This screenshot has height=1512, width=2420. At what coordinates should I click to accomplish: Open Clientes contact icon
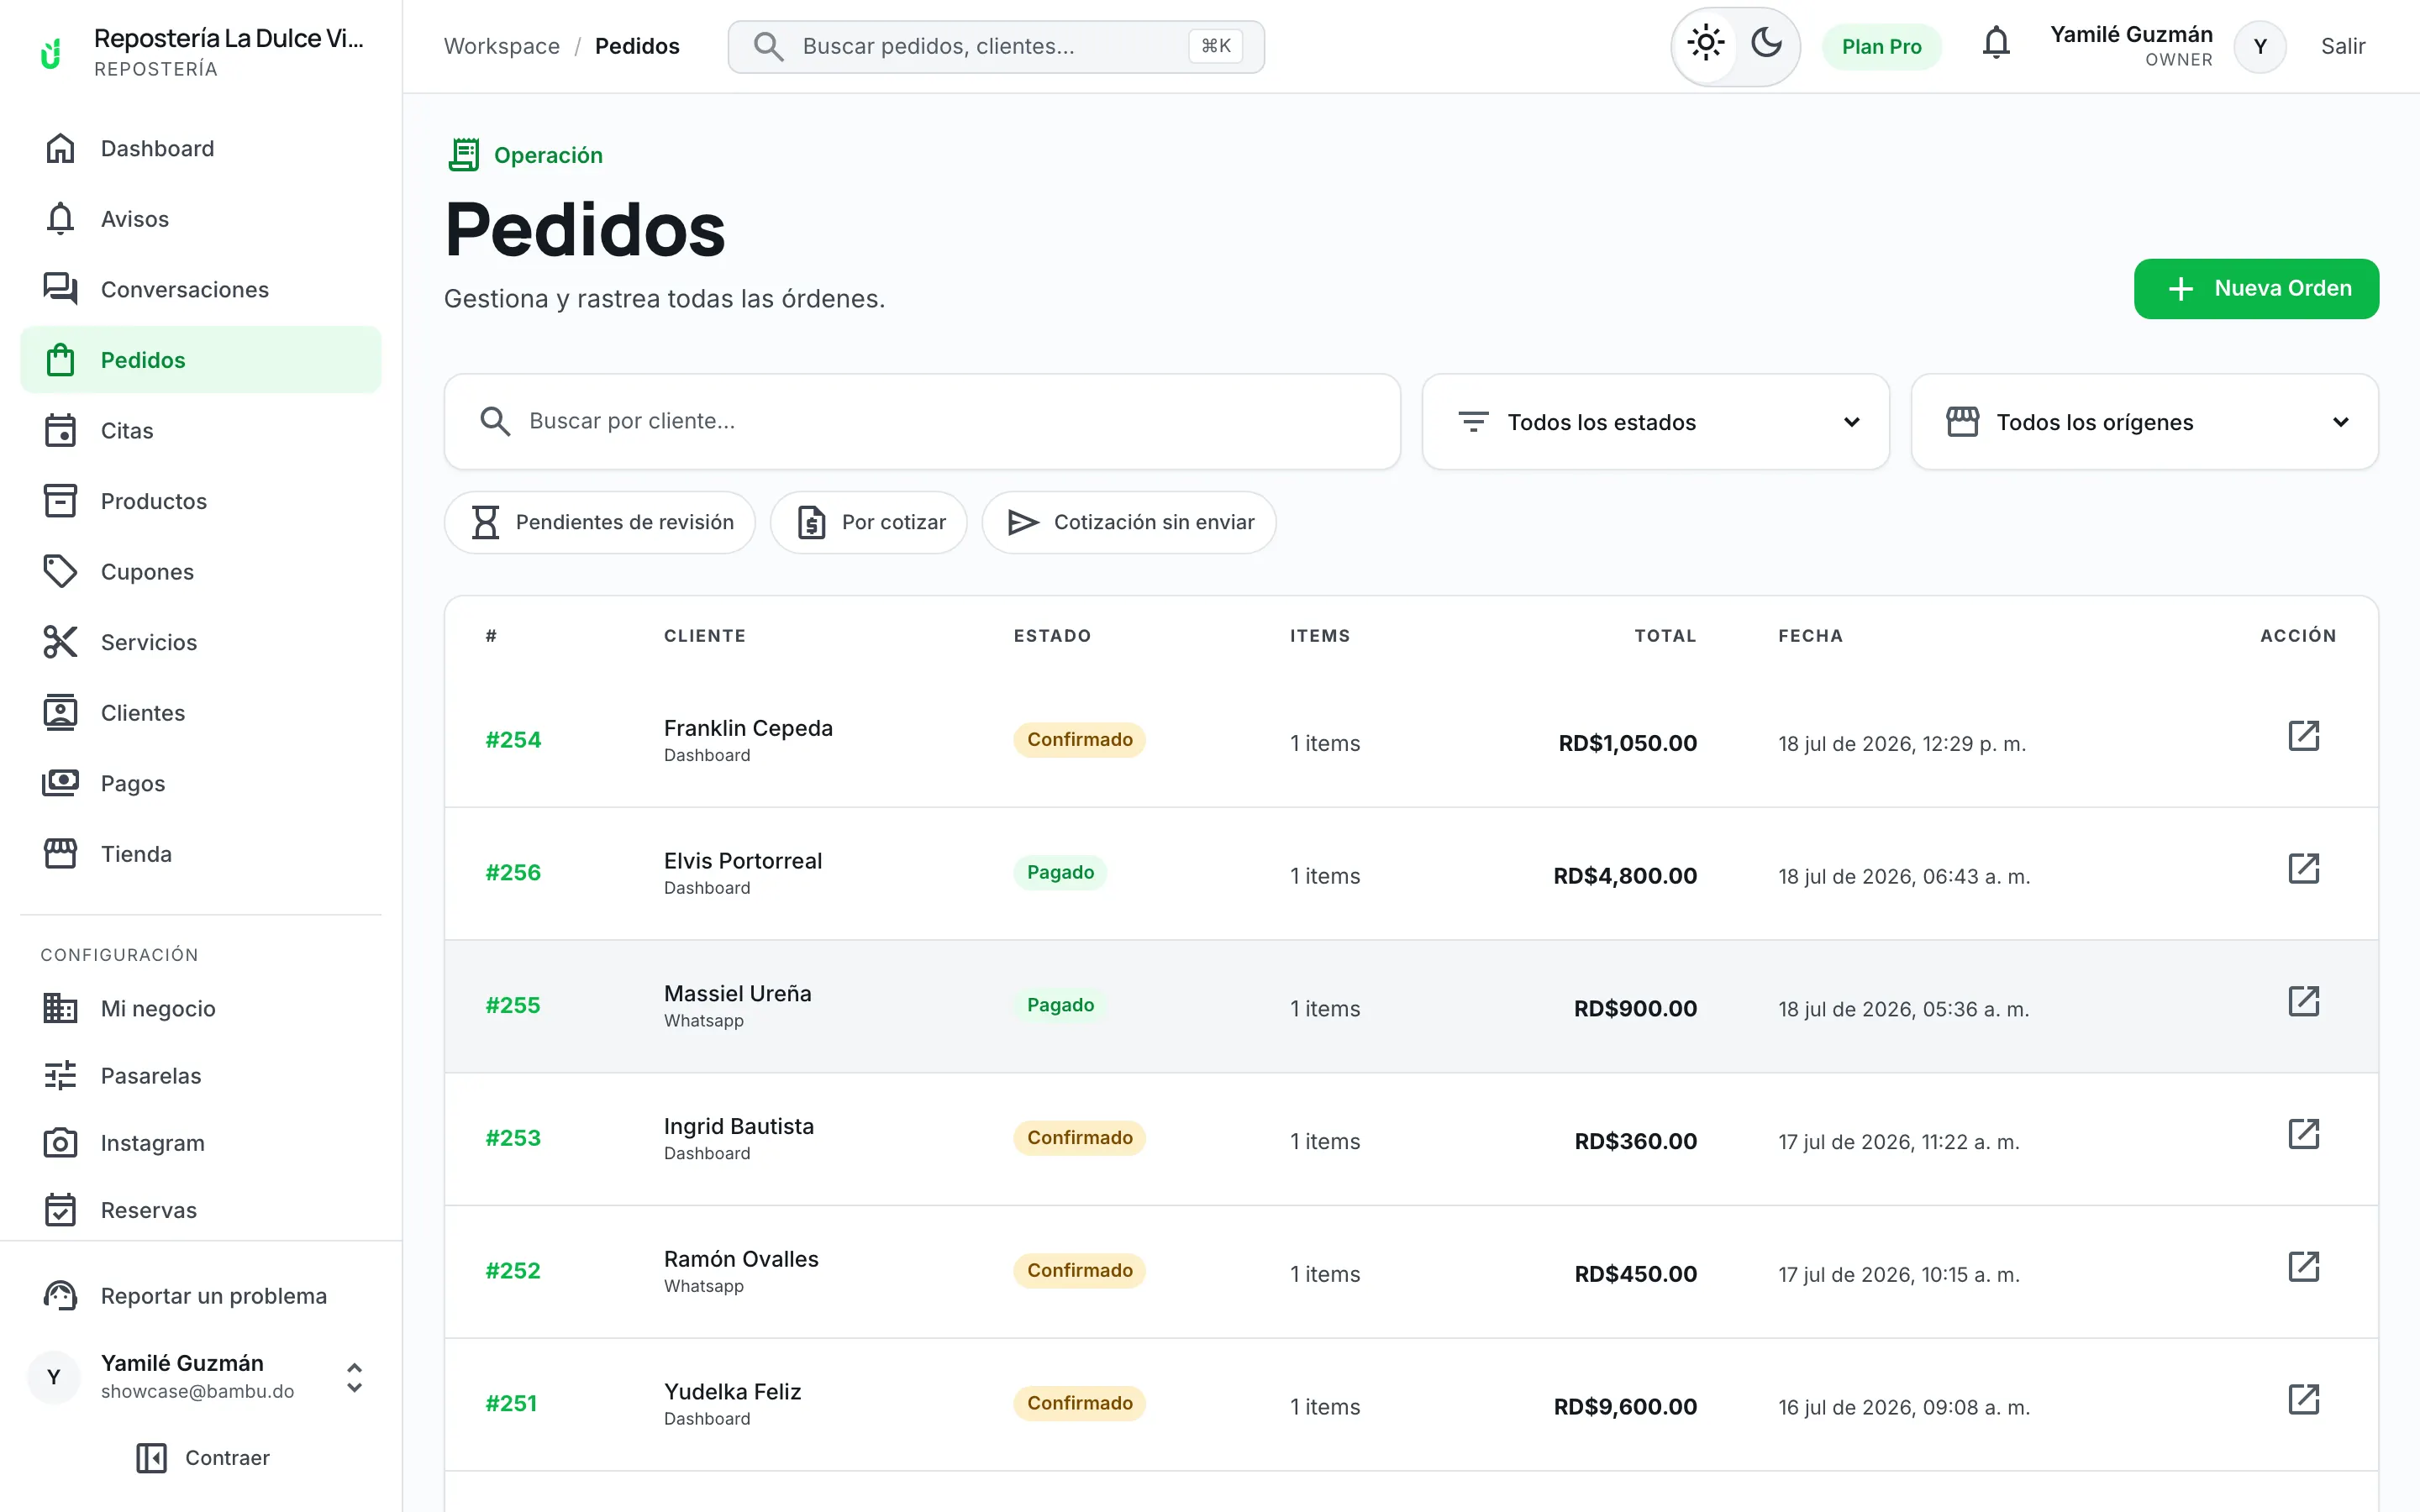pyautogui.click(x=60, y=713)
